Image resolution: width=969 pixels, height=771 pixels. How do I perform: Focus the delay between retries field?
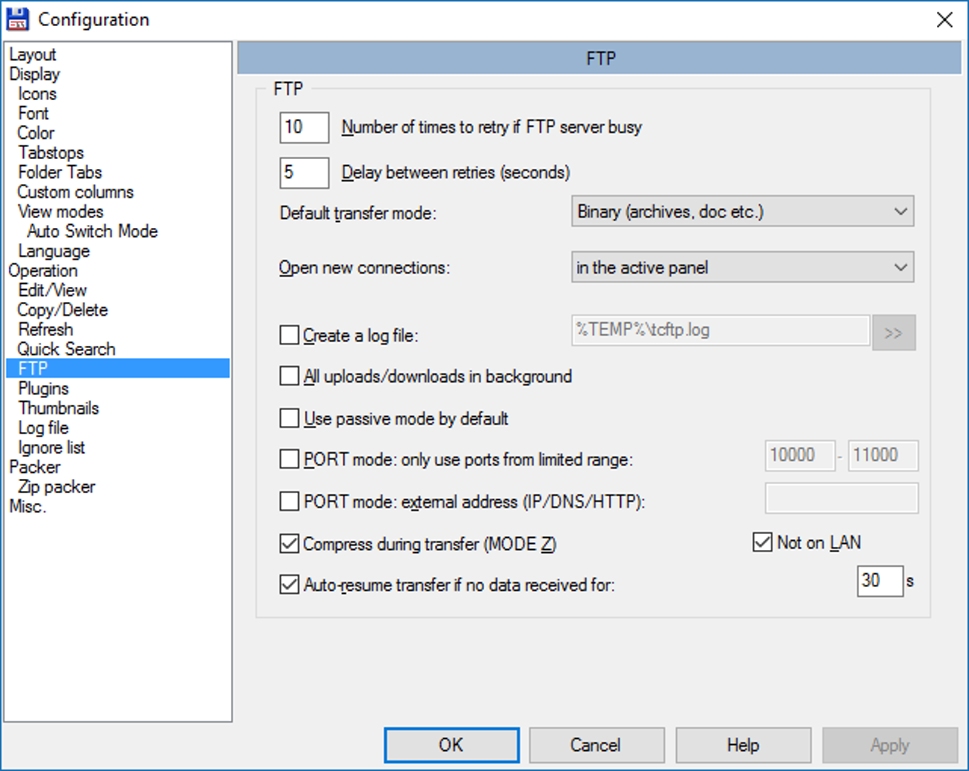tap(304, 172)
